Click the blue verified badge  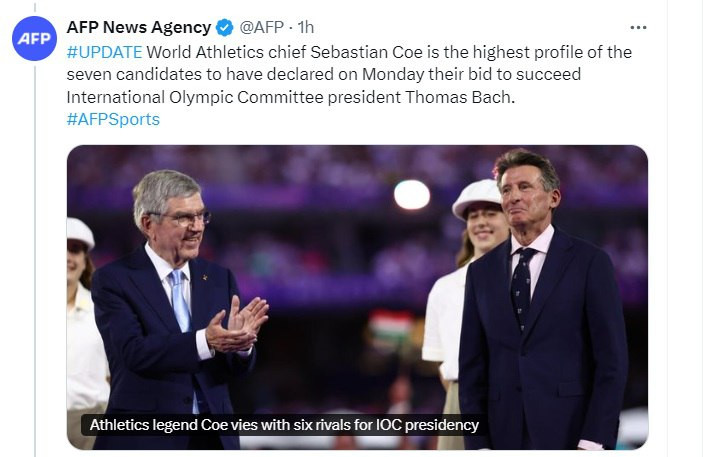(225, 28)
